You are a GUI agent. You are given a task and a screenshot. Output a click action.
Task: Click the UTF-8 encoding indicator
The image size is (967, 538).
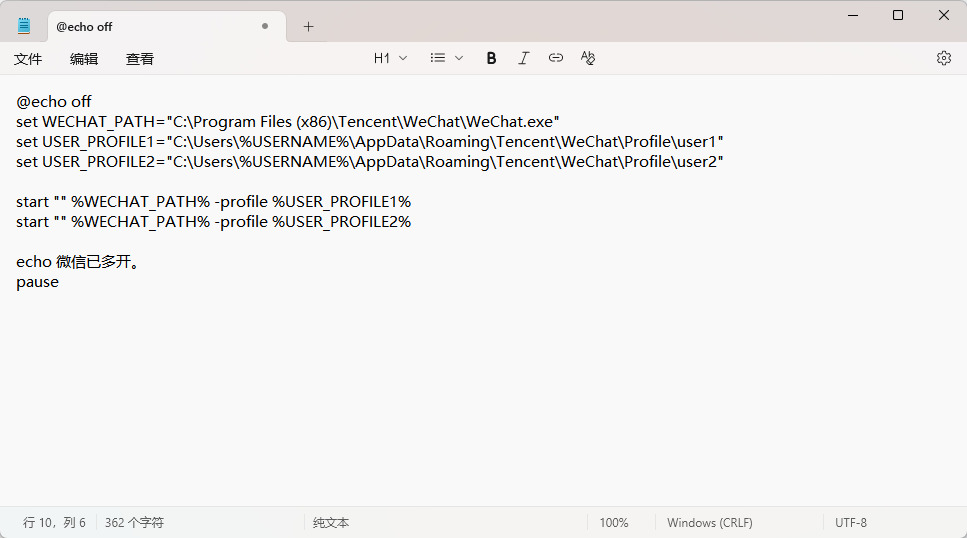tap(851, 523)
